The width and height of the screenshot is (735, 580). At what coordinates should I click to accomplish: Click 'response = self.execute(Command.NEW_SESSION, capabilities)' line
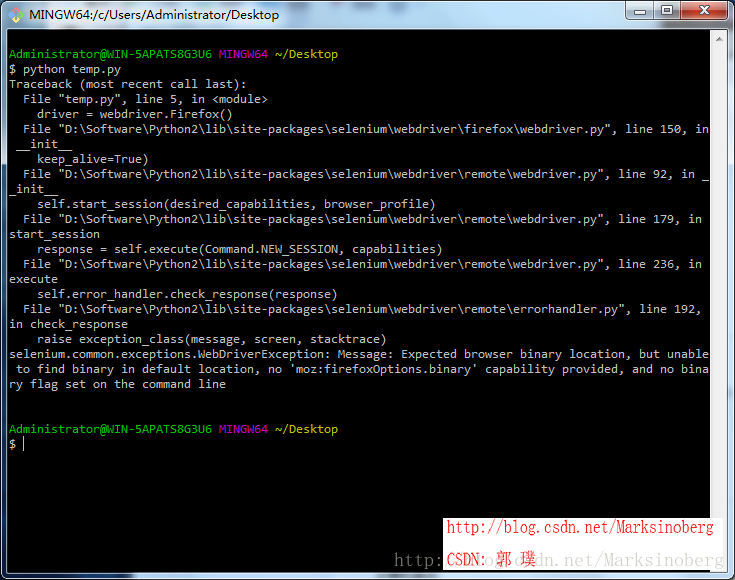(x=240, y=249)
